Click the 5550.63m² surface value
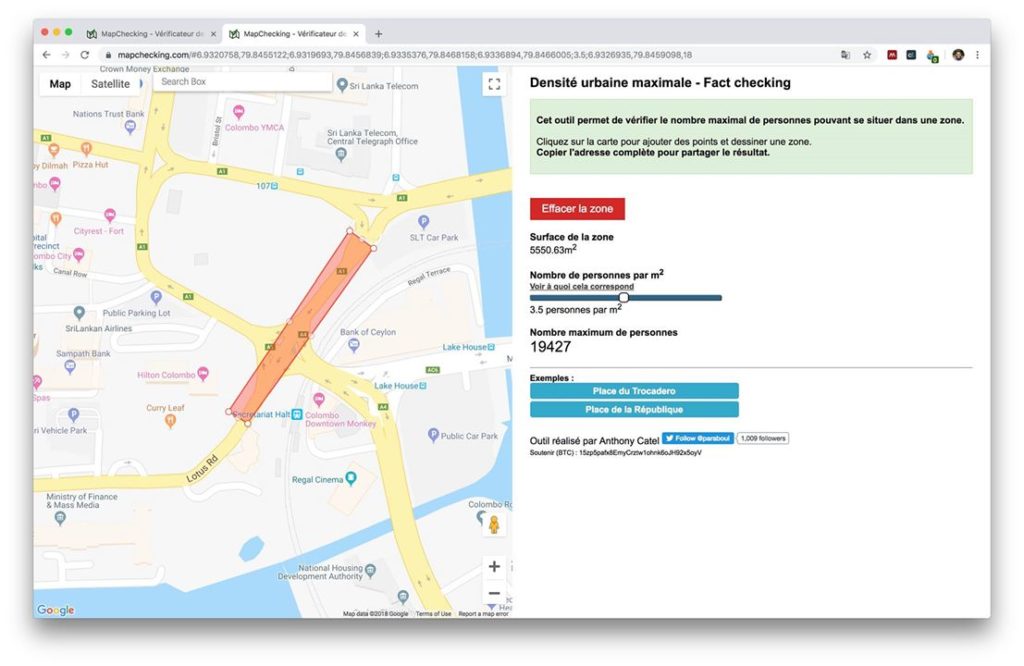Screen dimensions: 1024x666 click(553, 250)
